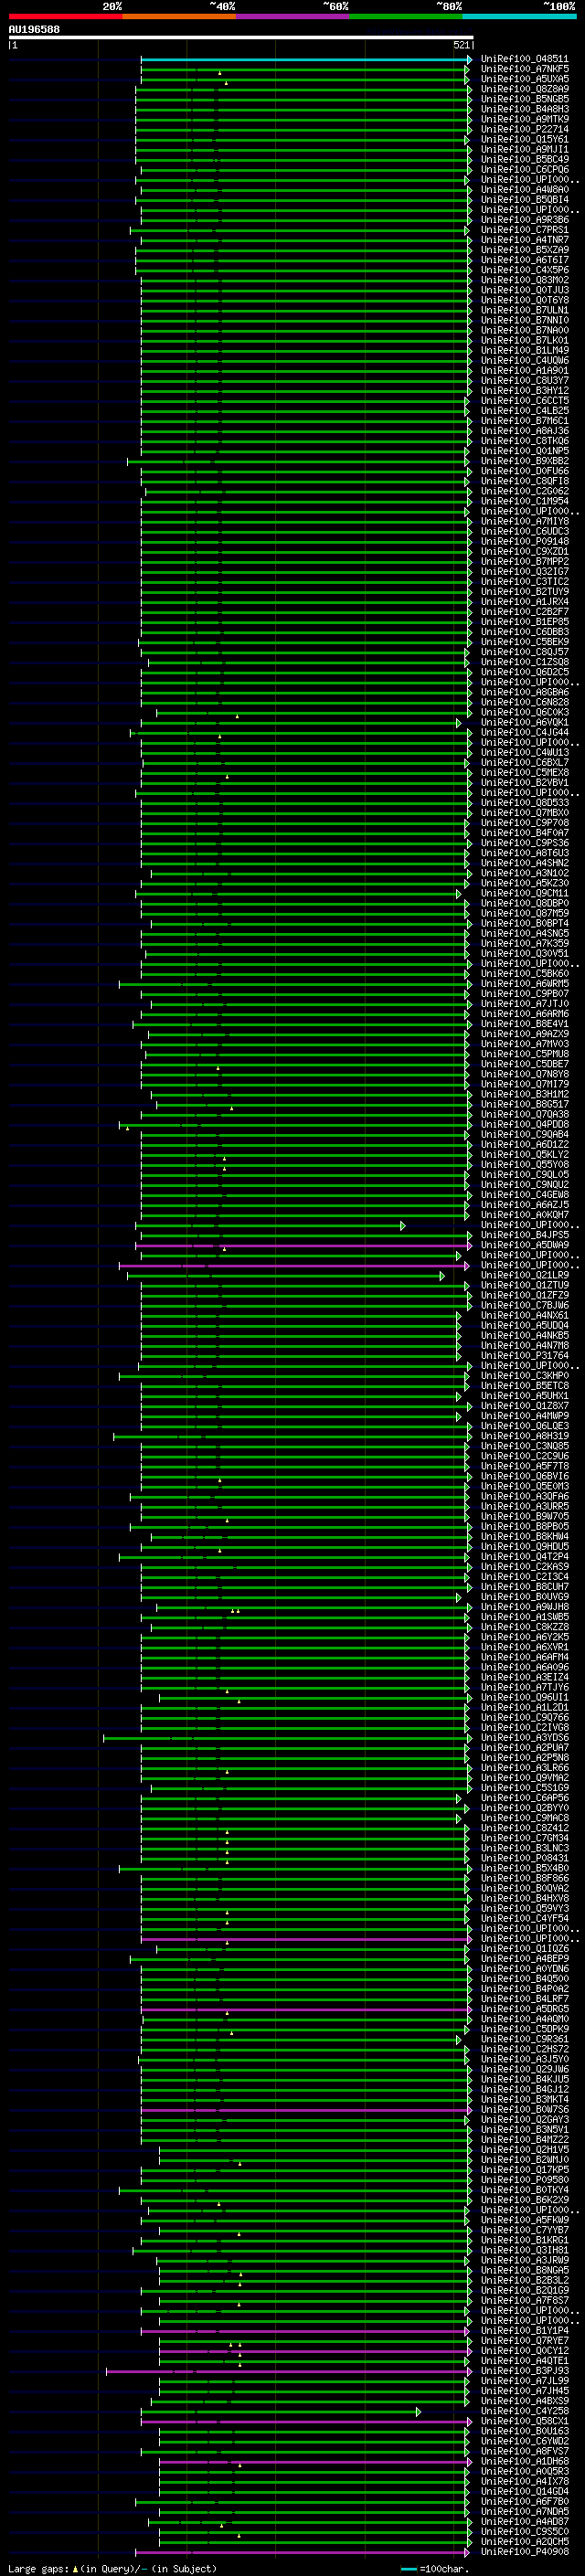Screen dimensions: 585x2576
Task: Select label UniRef100_A4TNR7
Action: pyautogui.click(x=525, y=240)
